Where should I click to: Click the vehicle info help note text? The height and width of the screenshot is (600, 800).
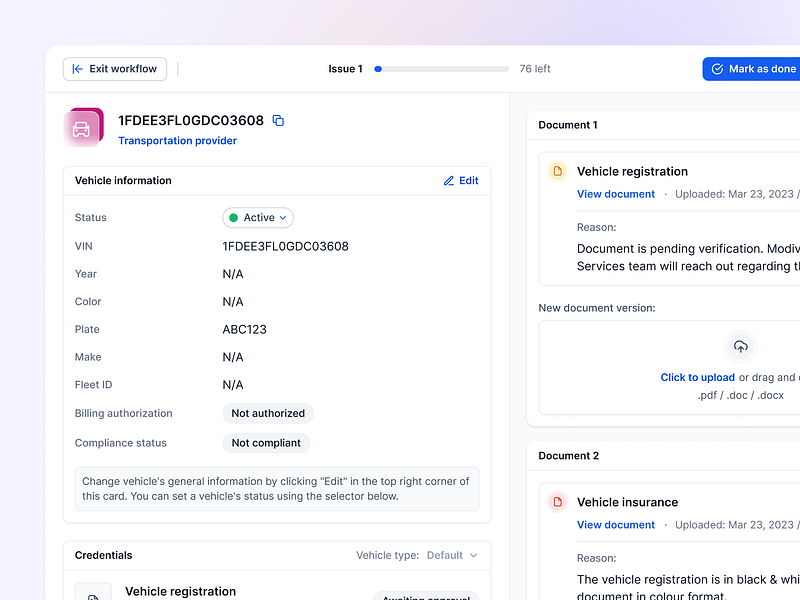click(x=277, y=489)
